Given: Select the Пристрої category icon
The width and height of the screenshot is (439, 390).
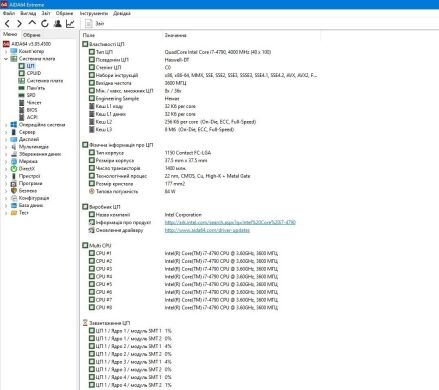Looking at the screenshot, I should point(14,176).
